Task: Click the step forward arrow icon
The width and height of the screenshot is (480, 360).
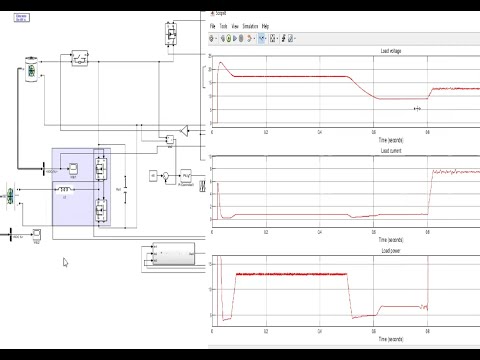Action: [x=235, y=39]
